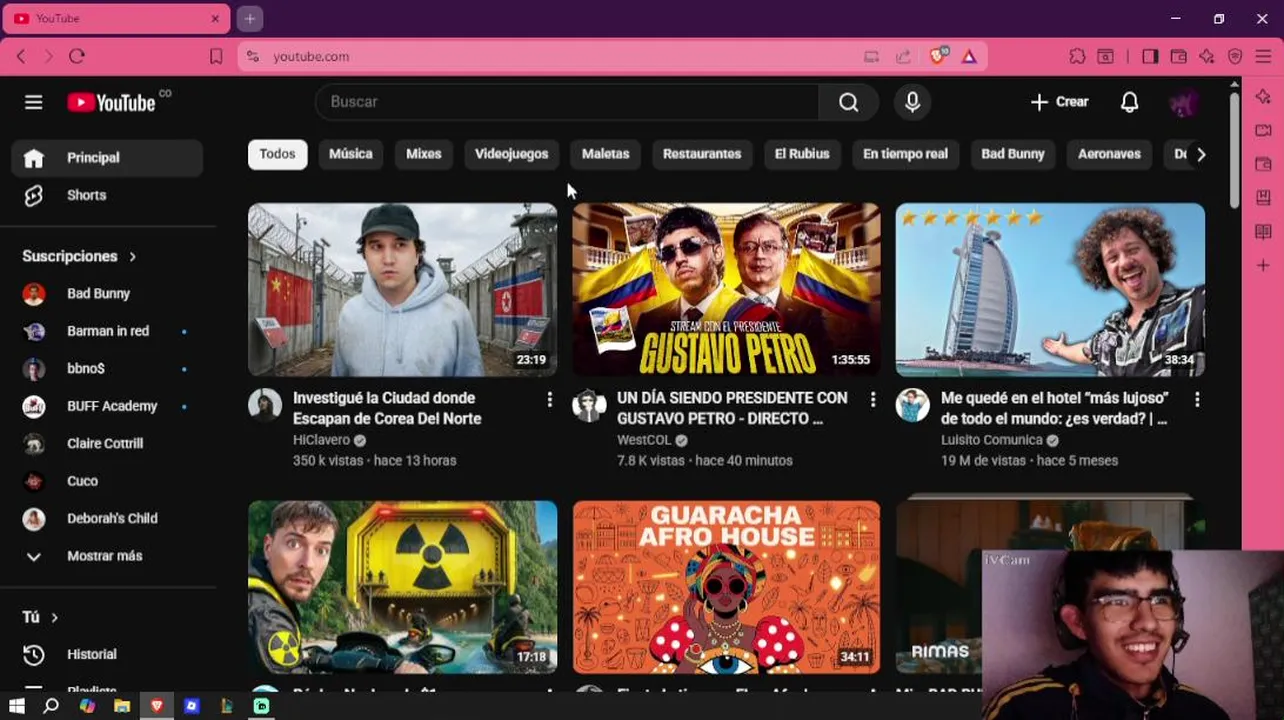This screenshot has width=1284, height=720.
Task: Open the Brave VPN icon
Action: [1235, 57]
